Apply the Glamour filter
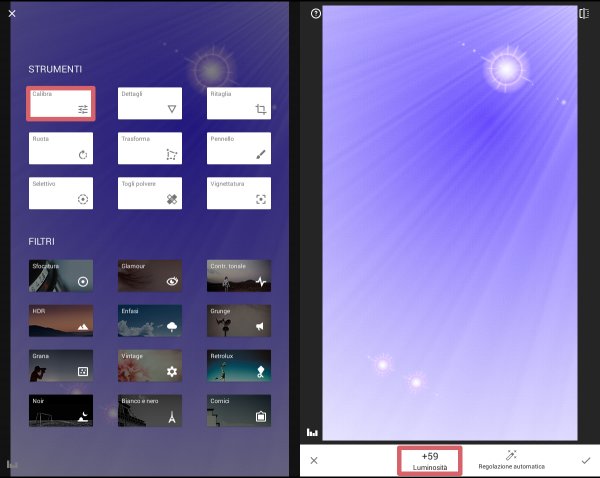This screenshot has width=600, height=478. [x=150, y=276]
